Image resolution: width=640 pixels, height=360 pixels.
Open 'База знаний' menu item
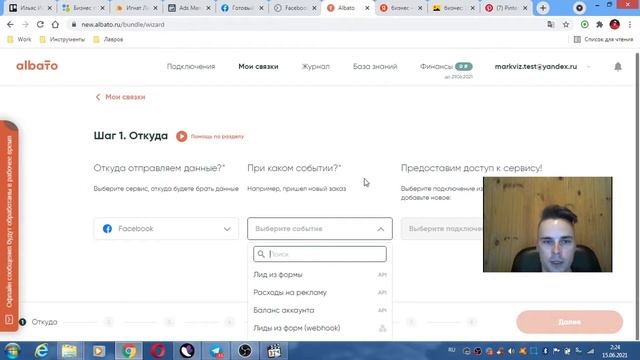click(x=375, y=67)
